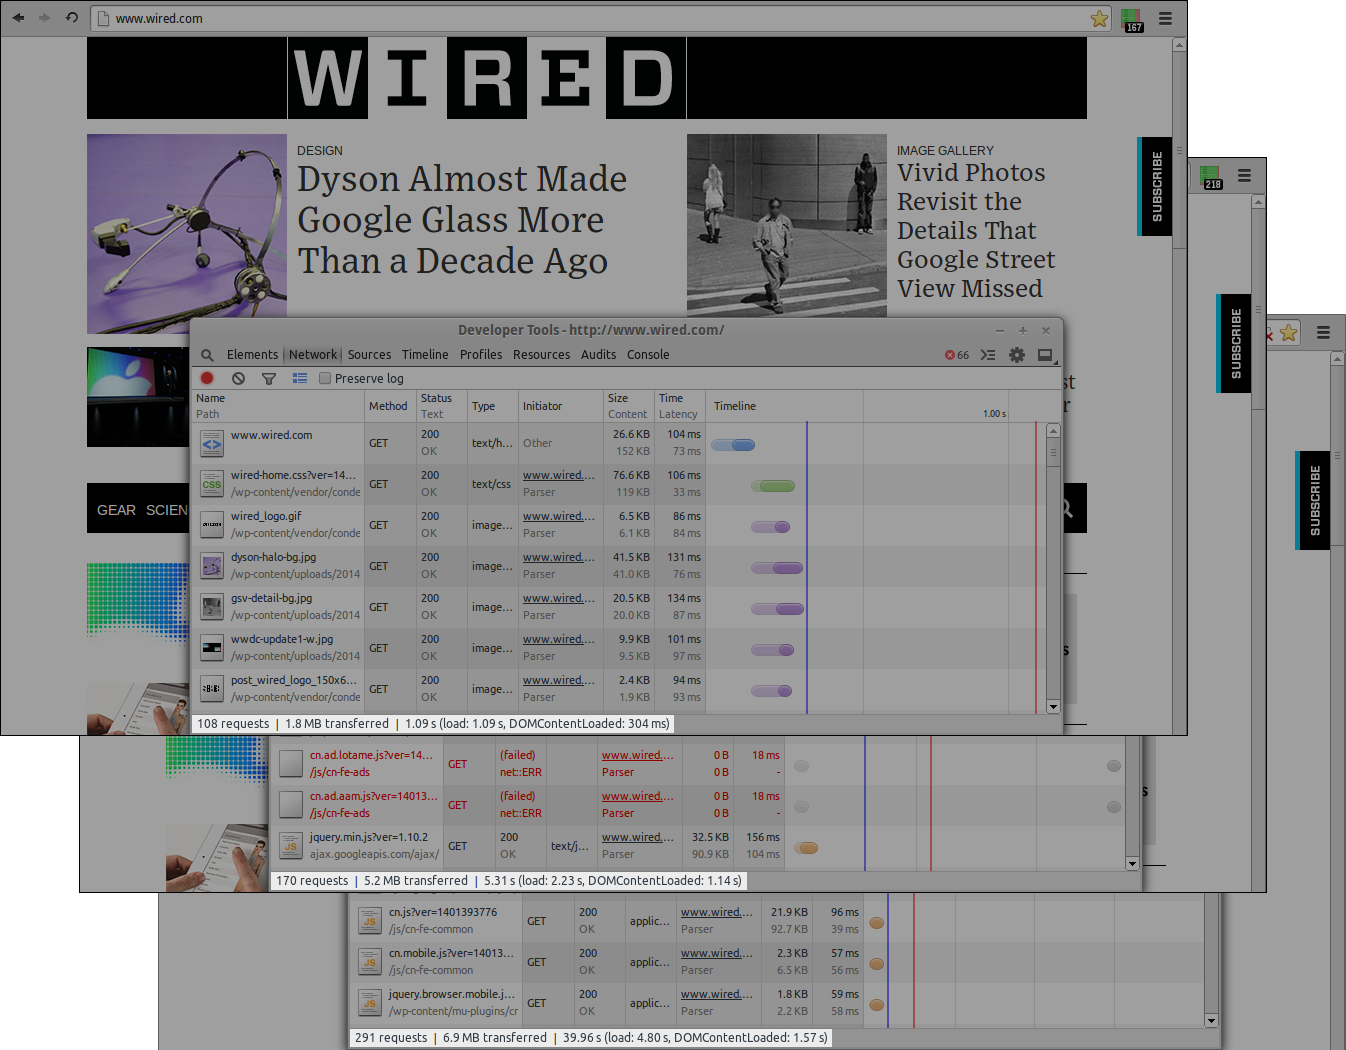Select the dyson-halo-bg.jpg request thumbnail
Viewport: 1346px width, 1050px height.
click(x=212, y=566)
